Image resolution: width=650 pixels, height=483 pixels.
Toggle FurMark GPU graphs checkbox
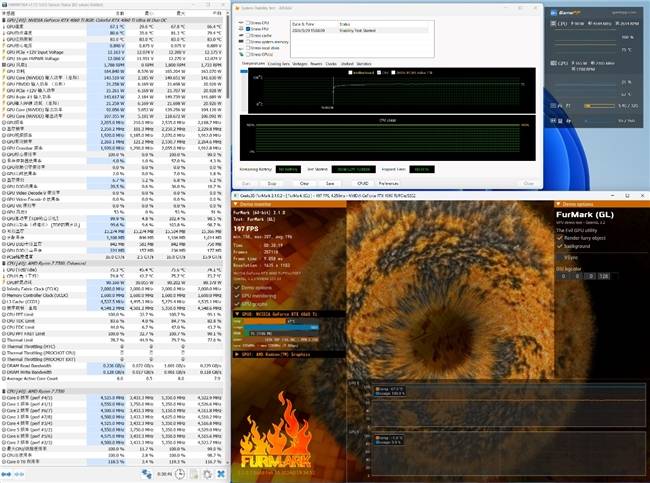237,304
